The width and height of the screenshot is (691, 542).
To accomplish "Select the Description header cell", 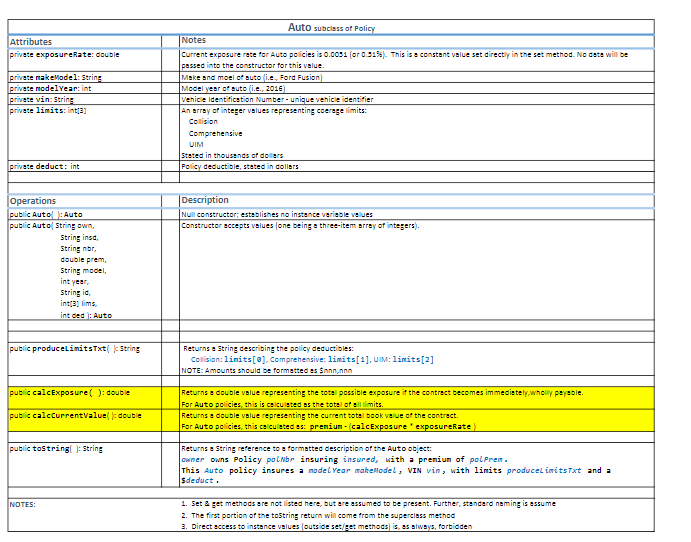I will (x=417, y=200).
